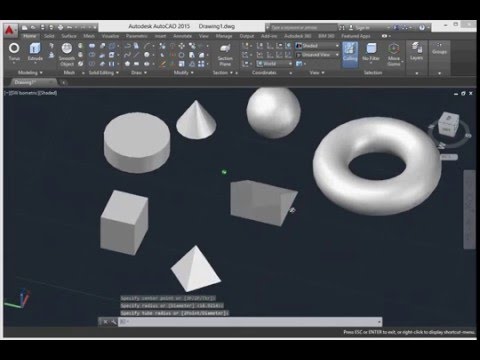Open the Unsaved View dropdown

(x=317, y=55)
